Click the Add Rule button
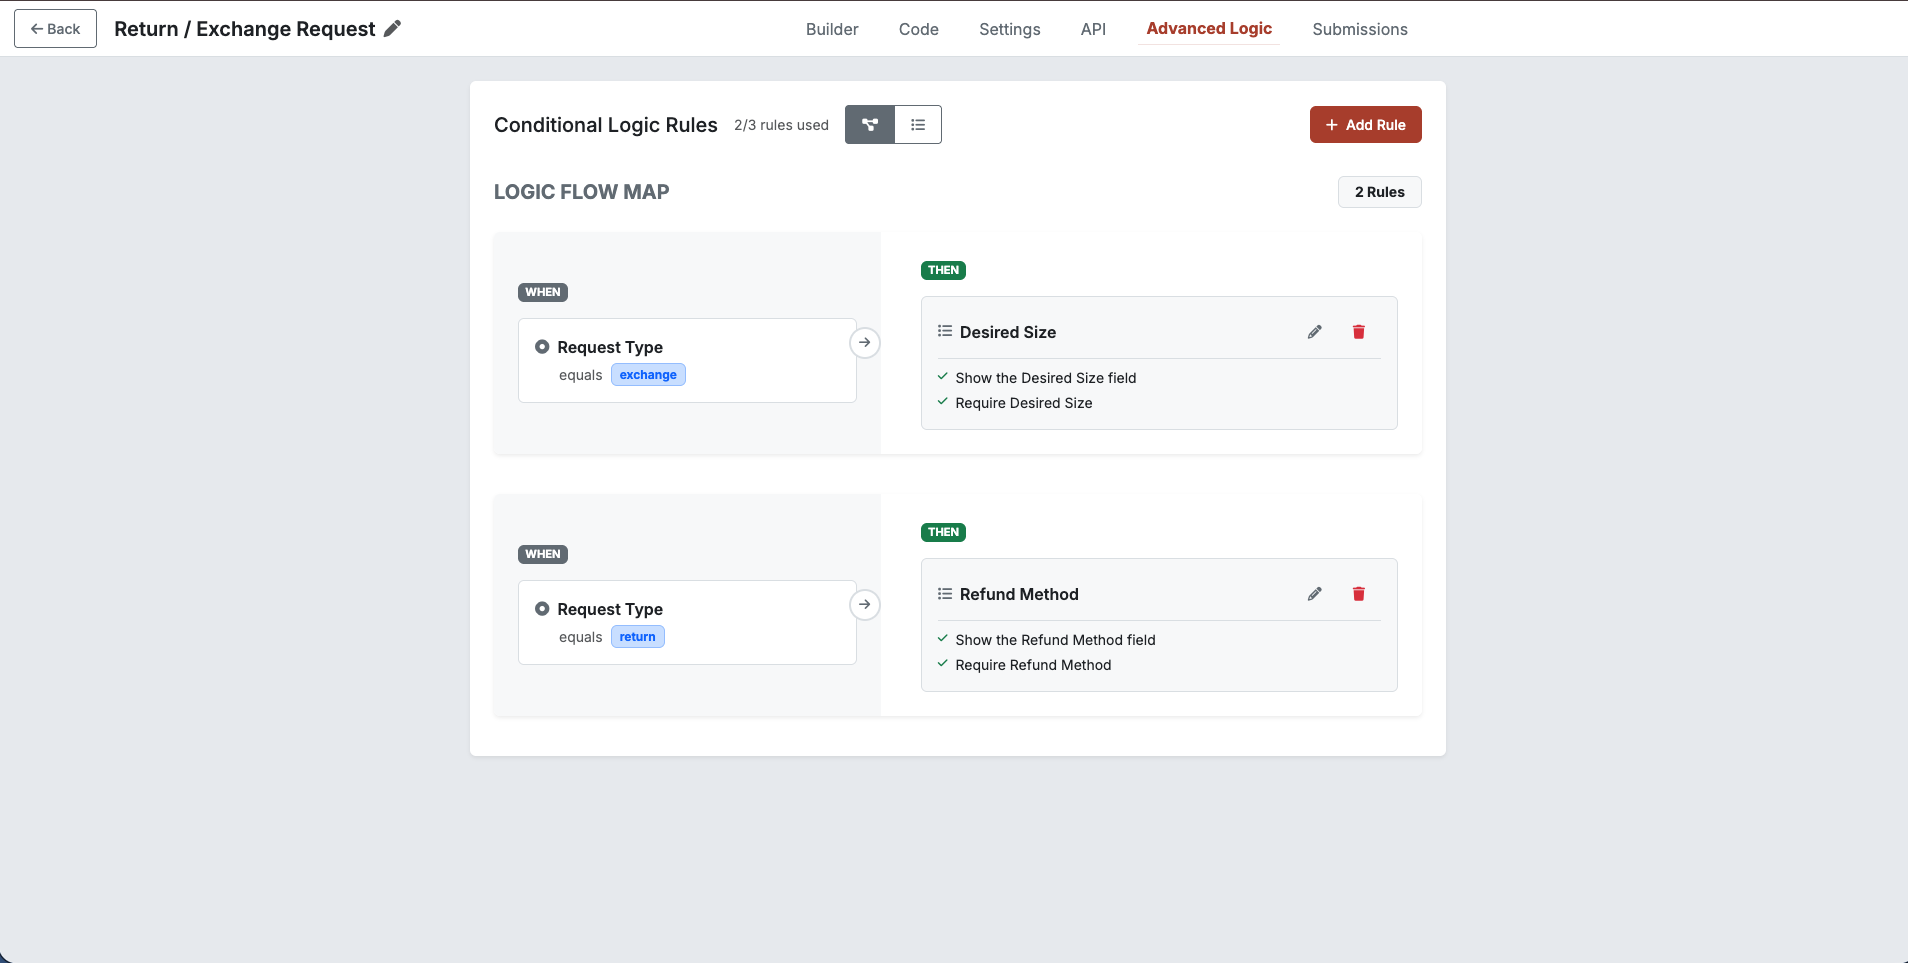 (1365, 124)
